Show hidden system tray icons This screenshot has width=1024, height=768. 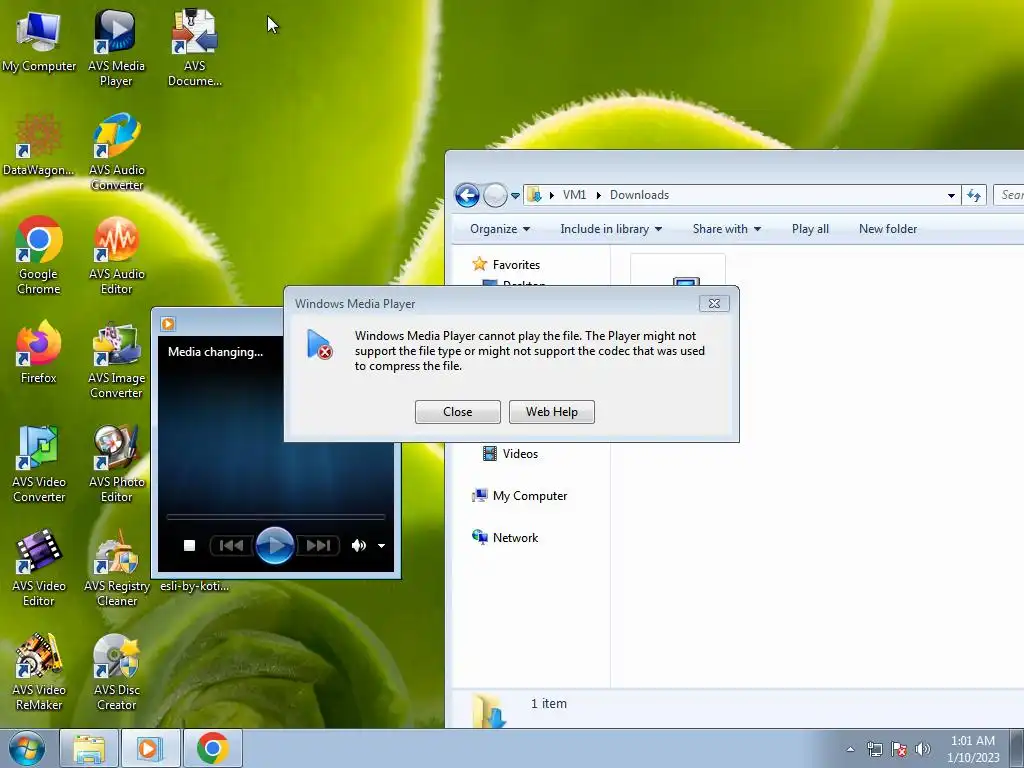(850, 749)
